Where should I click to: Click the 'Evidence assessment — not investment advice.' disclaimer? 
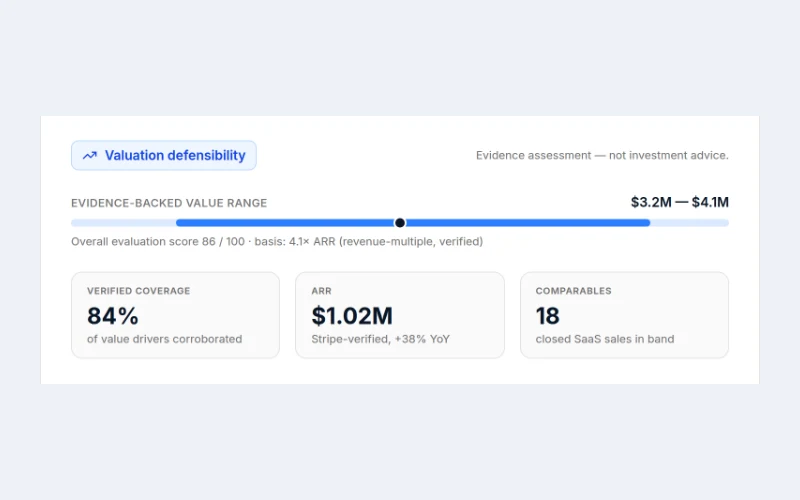602,155
